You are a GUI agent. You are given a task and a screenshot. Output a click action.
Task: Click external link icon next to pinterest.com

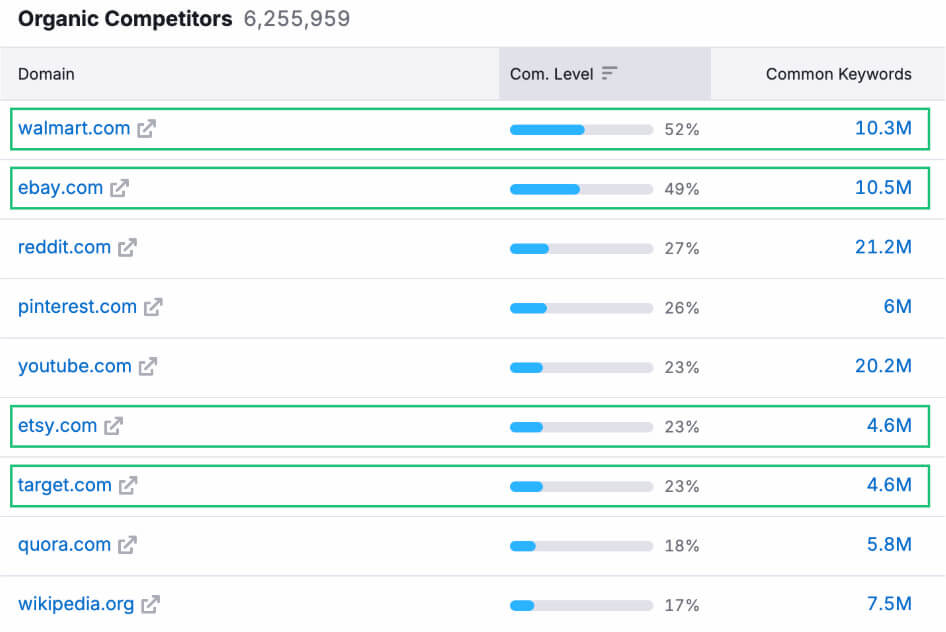pos(153,308)
